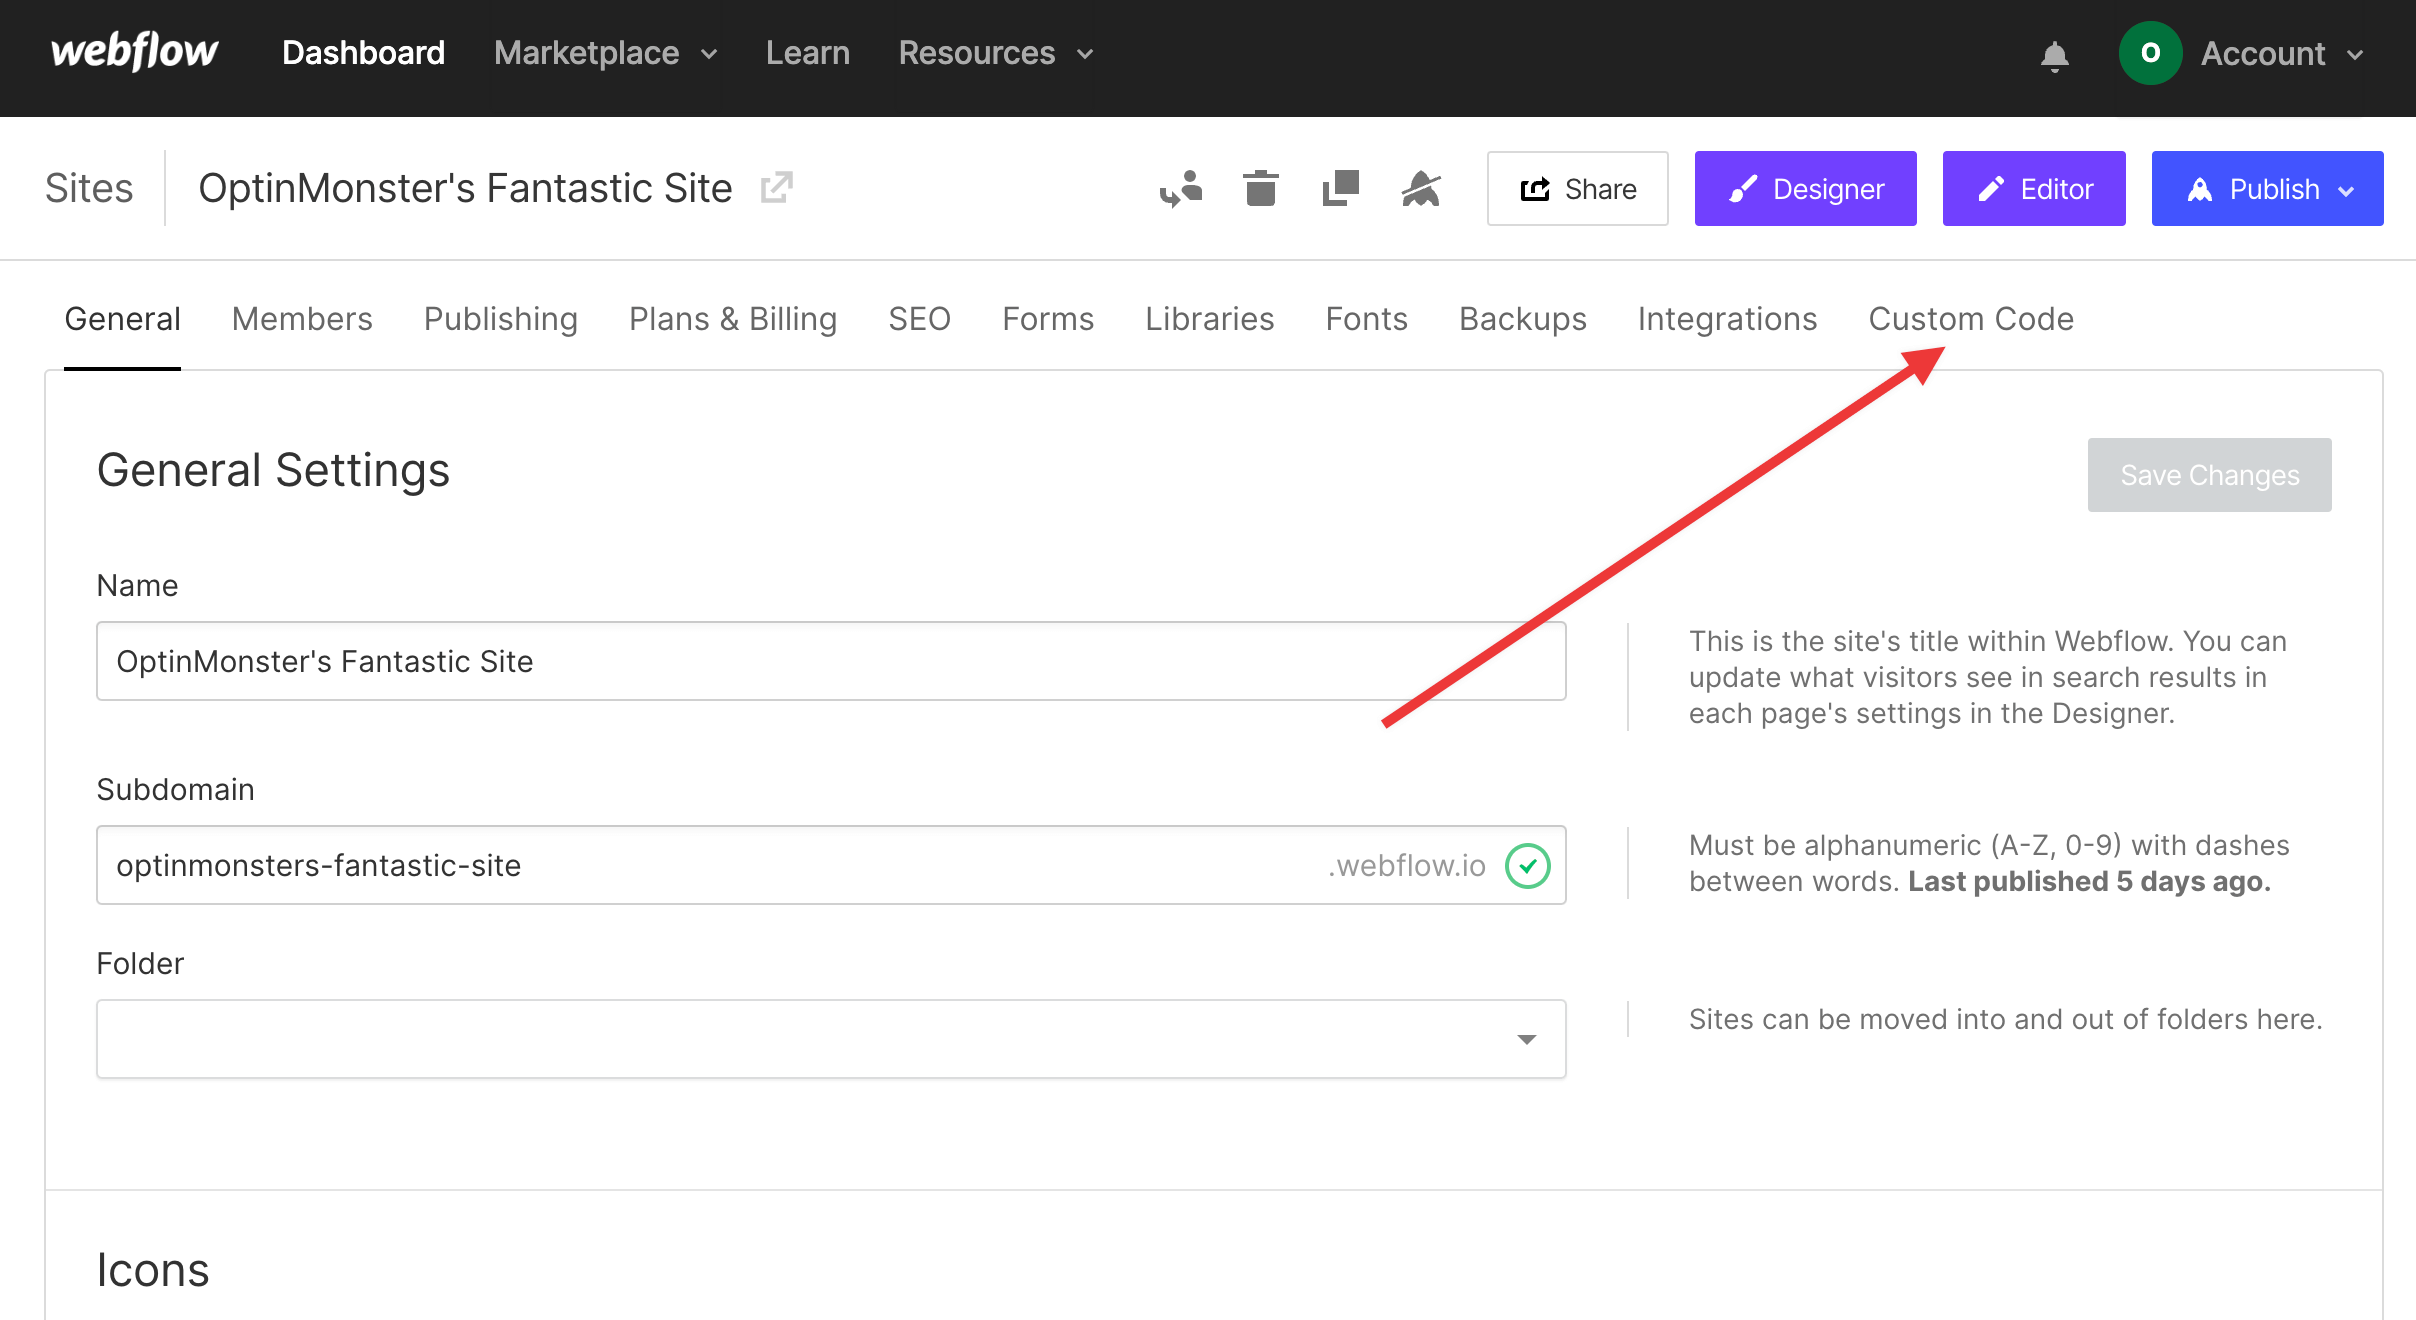Open the Plans & Billing tab

732,318
